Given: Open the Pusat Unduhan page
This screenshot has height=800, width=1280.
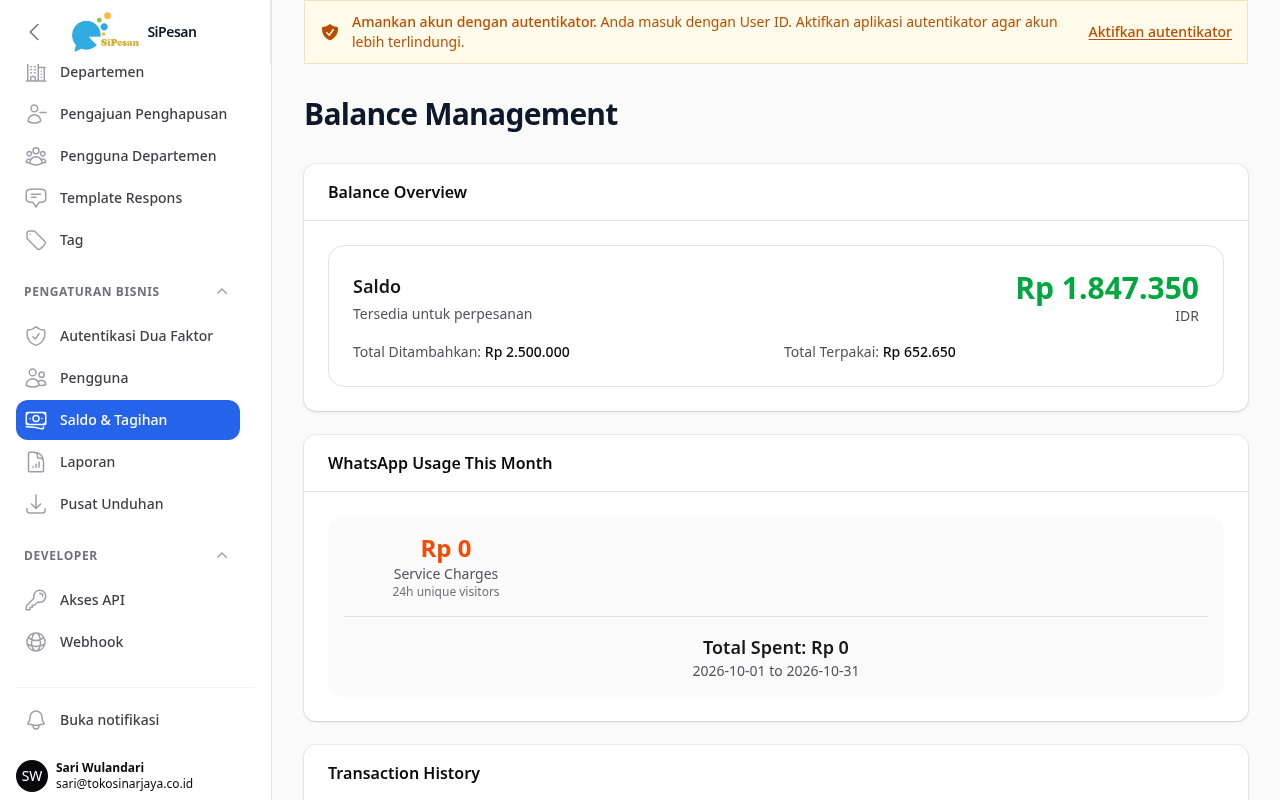Looking at the screenshot, I should 128,504.
